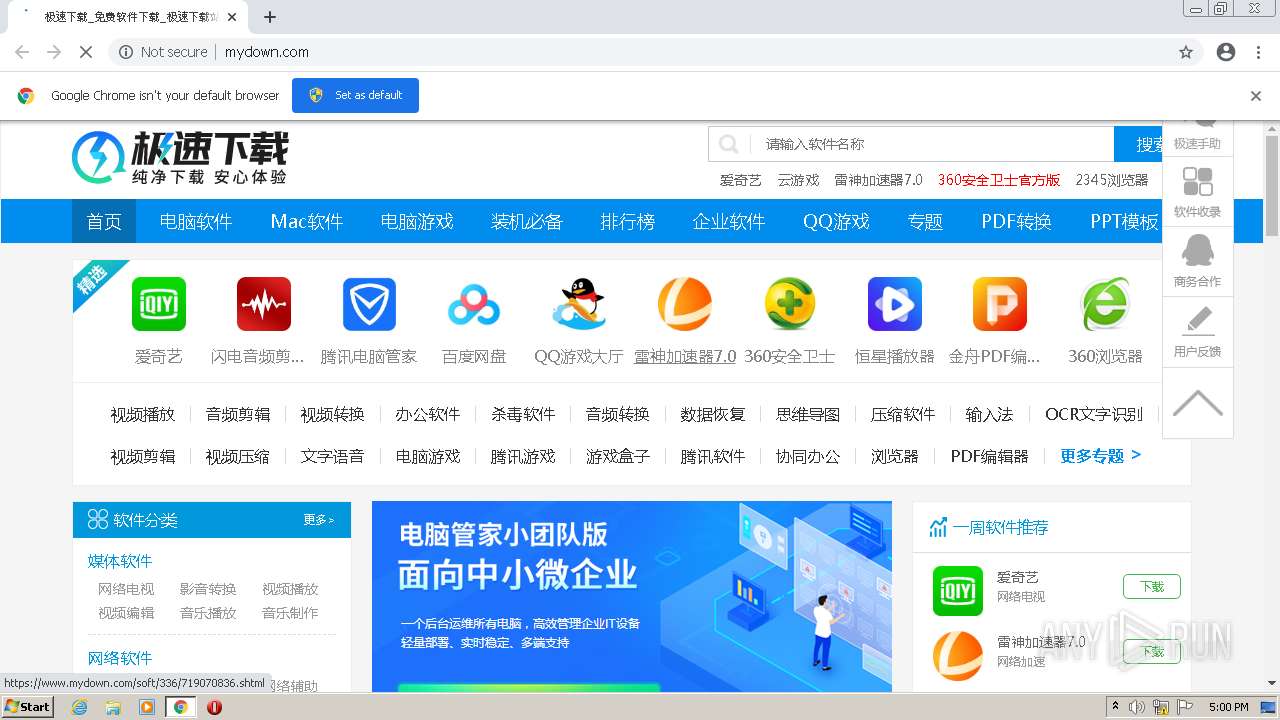Image resolution: width=1280 pixels, height=720 pixels.
Task: Click the 极速下载 site logo
Action: click(180, 158)
